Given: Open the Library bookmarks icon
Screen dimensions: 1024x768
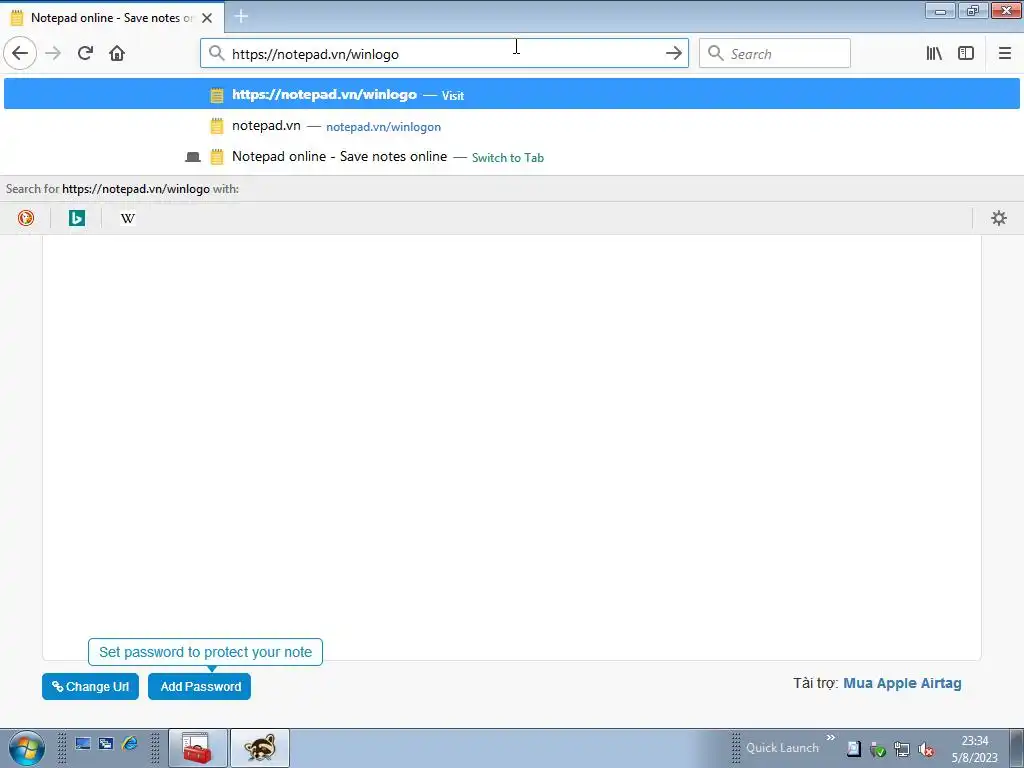Looking at the screenshot, I should tap(934, 53).
